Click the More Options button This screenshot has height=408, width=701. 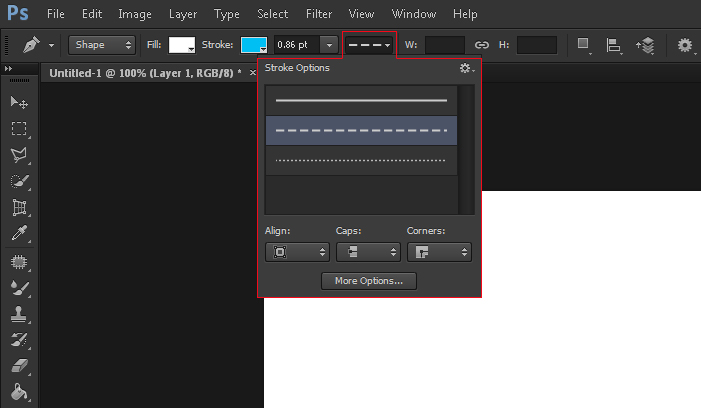coord(369,281)
